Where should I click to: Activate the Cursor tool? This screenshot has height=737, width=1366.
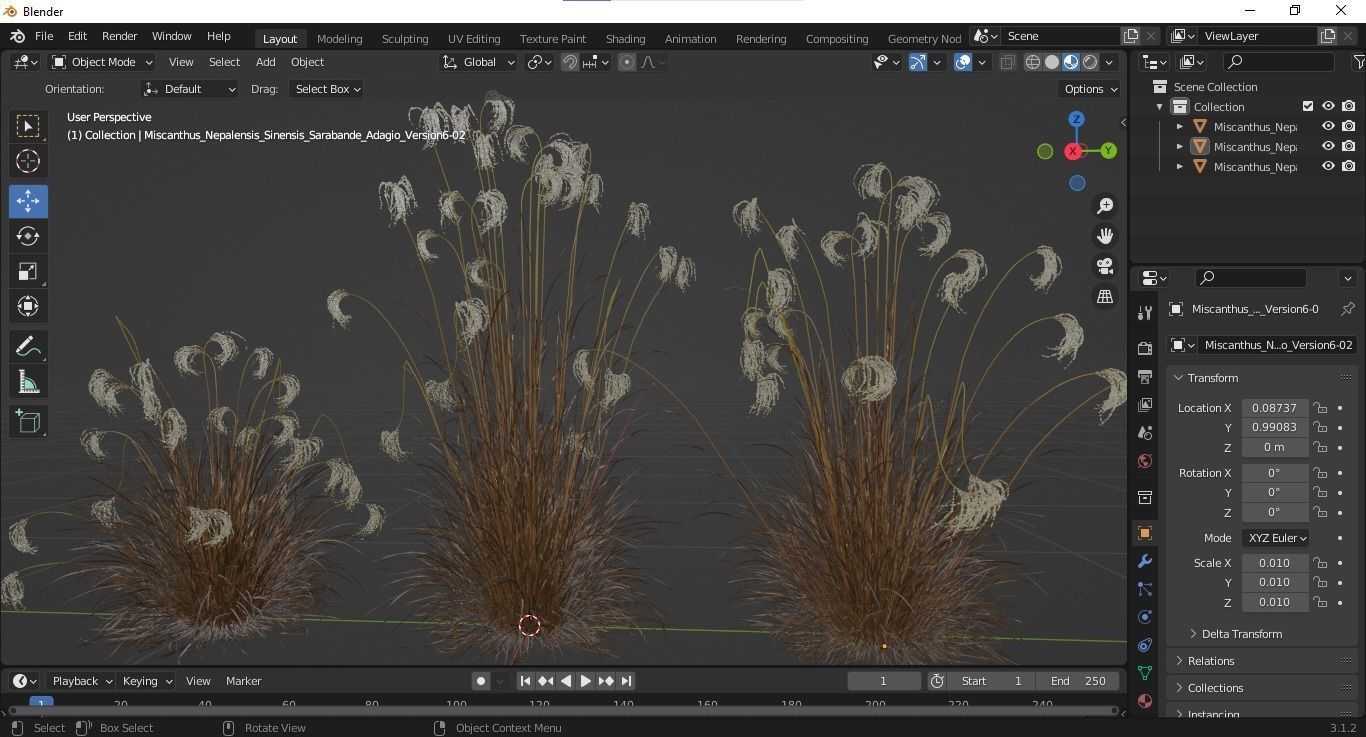point(28,161)
